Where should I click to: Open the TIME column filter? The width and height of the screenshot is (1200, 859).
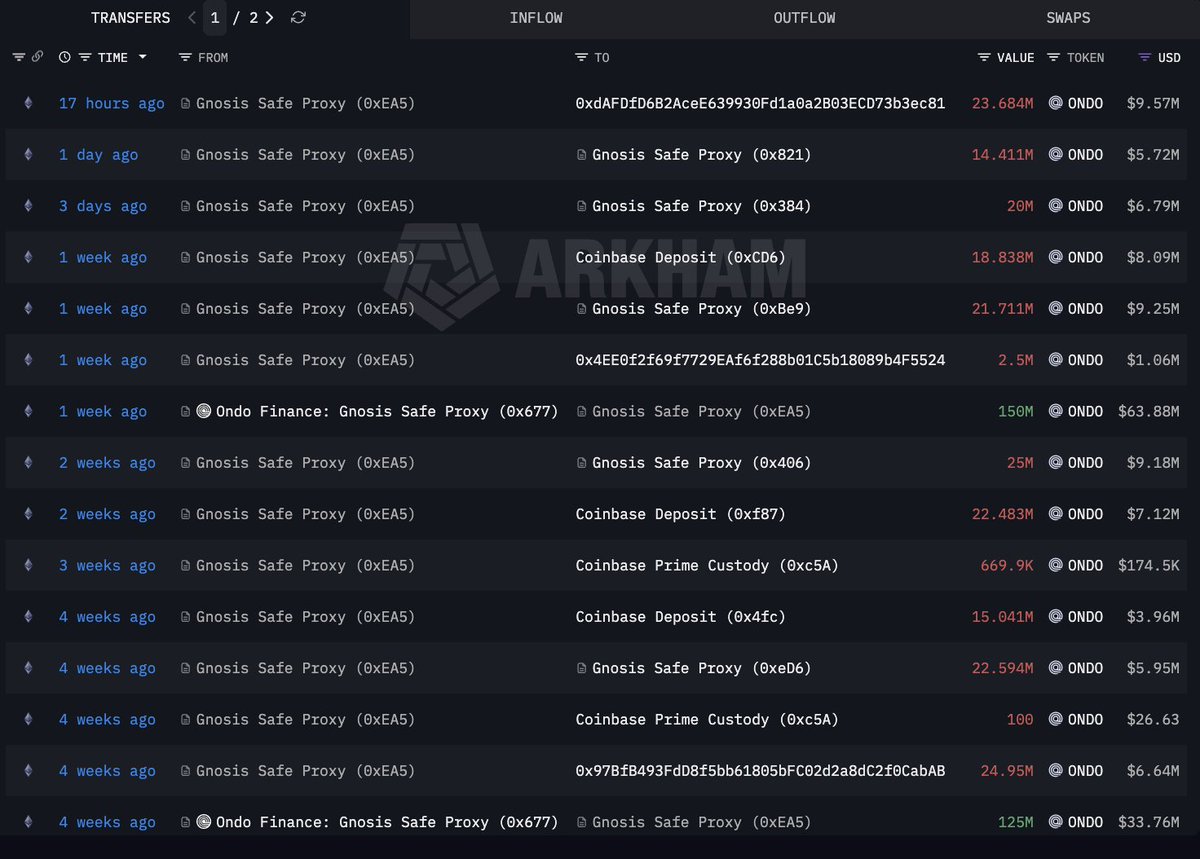click(x=85, y=57)
